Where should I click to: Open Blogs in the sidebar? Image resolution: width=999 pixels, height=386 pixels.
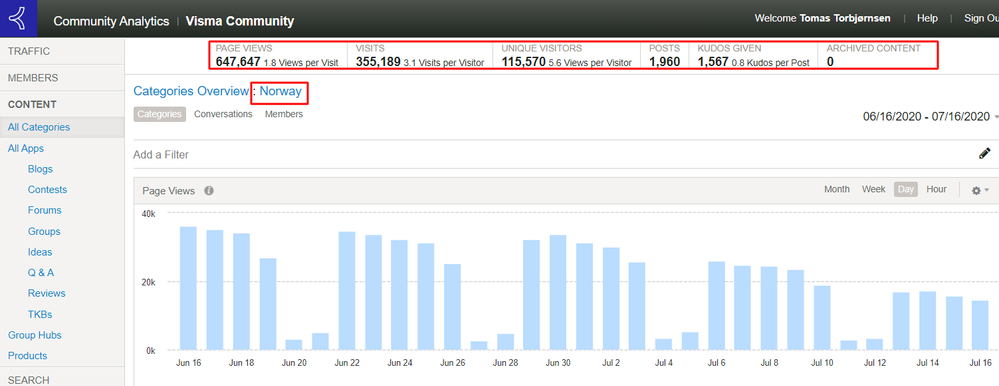[40, 169]
